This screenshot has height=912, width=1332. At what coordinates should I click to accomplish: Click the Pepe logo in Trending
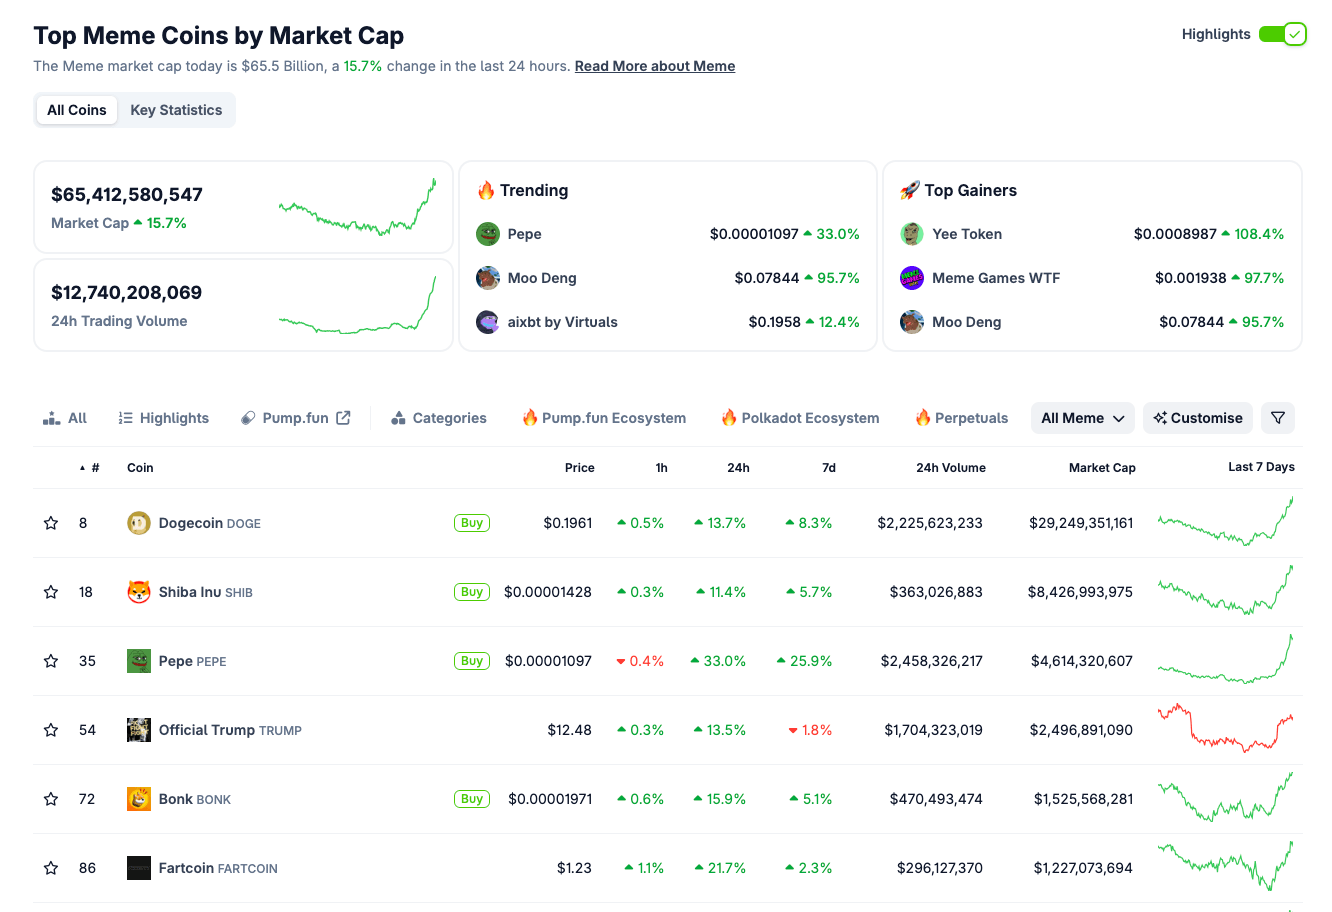click(487, 234)
